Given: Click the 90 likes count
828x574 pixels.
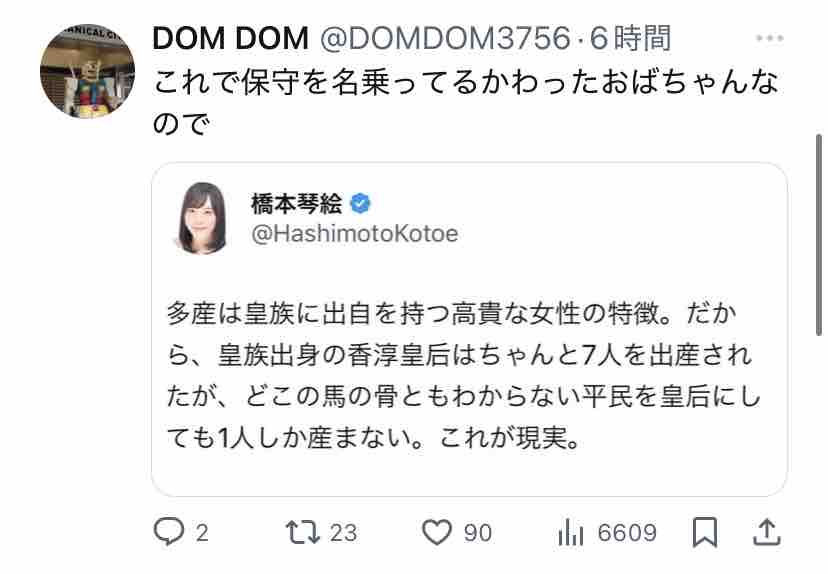Looking at the screenshot, I should pyautogui.click(x=478, y=532).
